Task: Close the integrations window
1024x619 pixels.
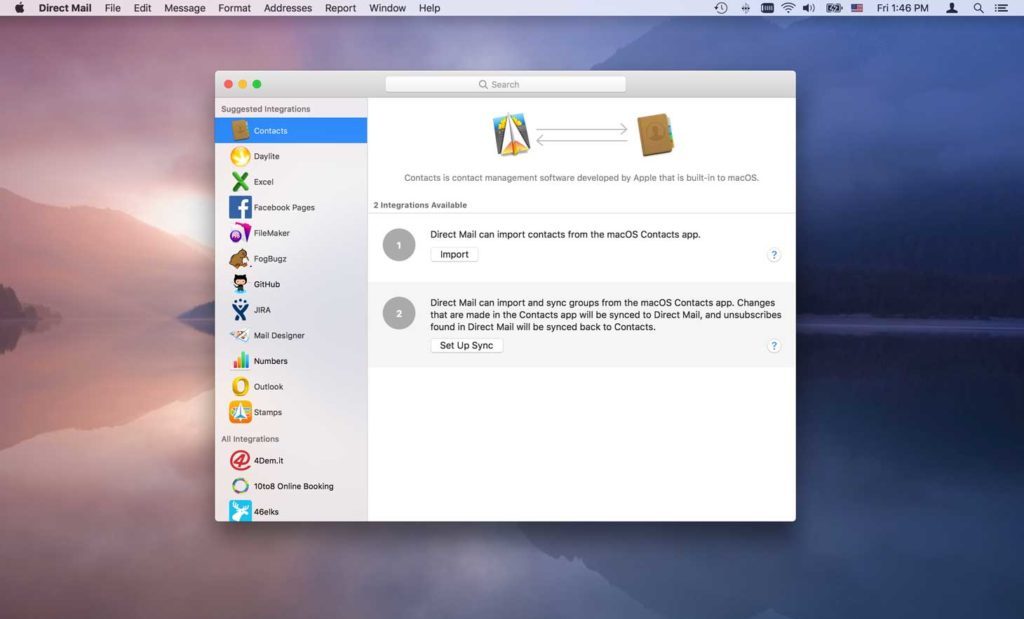Action: pos(228,84)
